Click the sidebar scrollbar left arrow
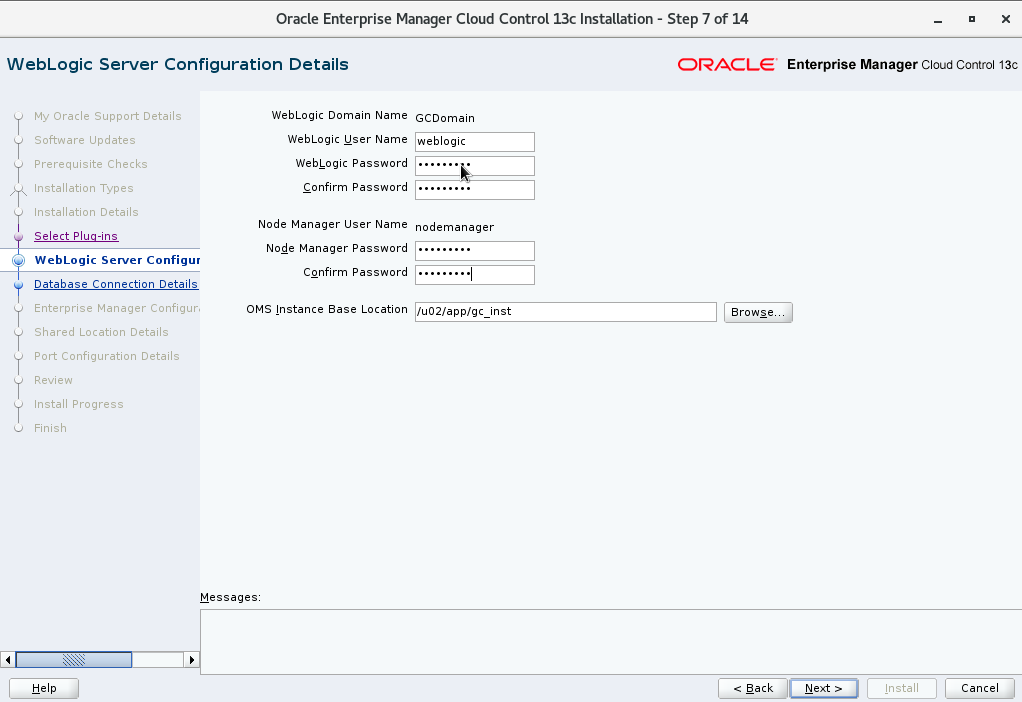This screenshot has height=702, width=1022. pos(8,660)
